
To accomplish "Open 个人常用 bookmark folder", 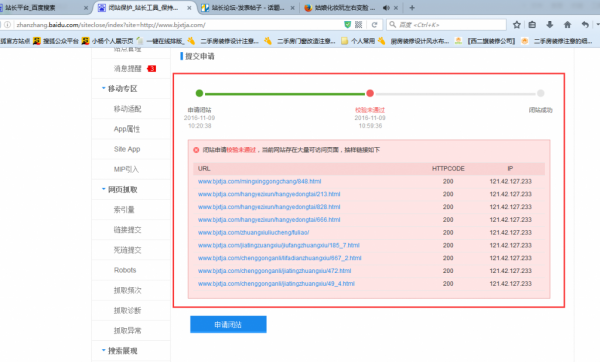I will tap(358, 41).
